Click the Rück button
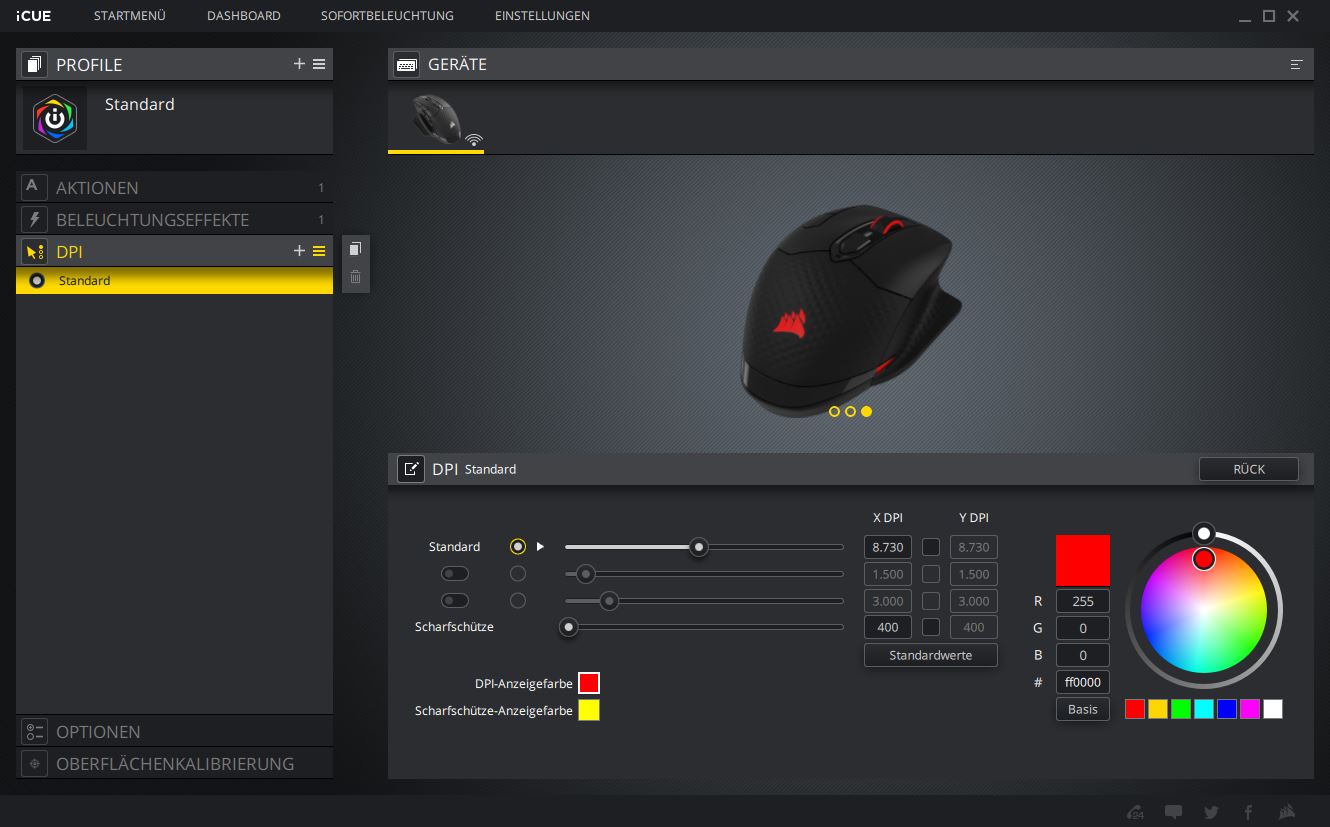Image resolution: width=1330 pixels, height=827 pixels. (1249, 469)
